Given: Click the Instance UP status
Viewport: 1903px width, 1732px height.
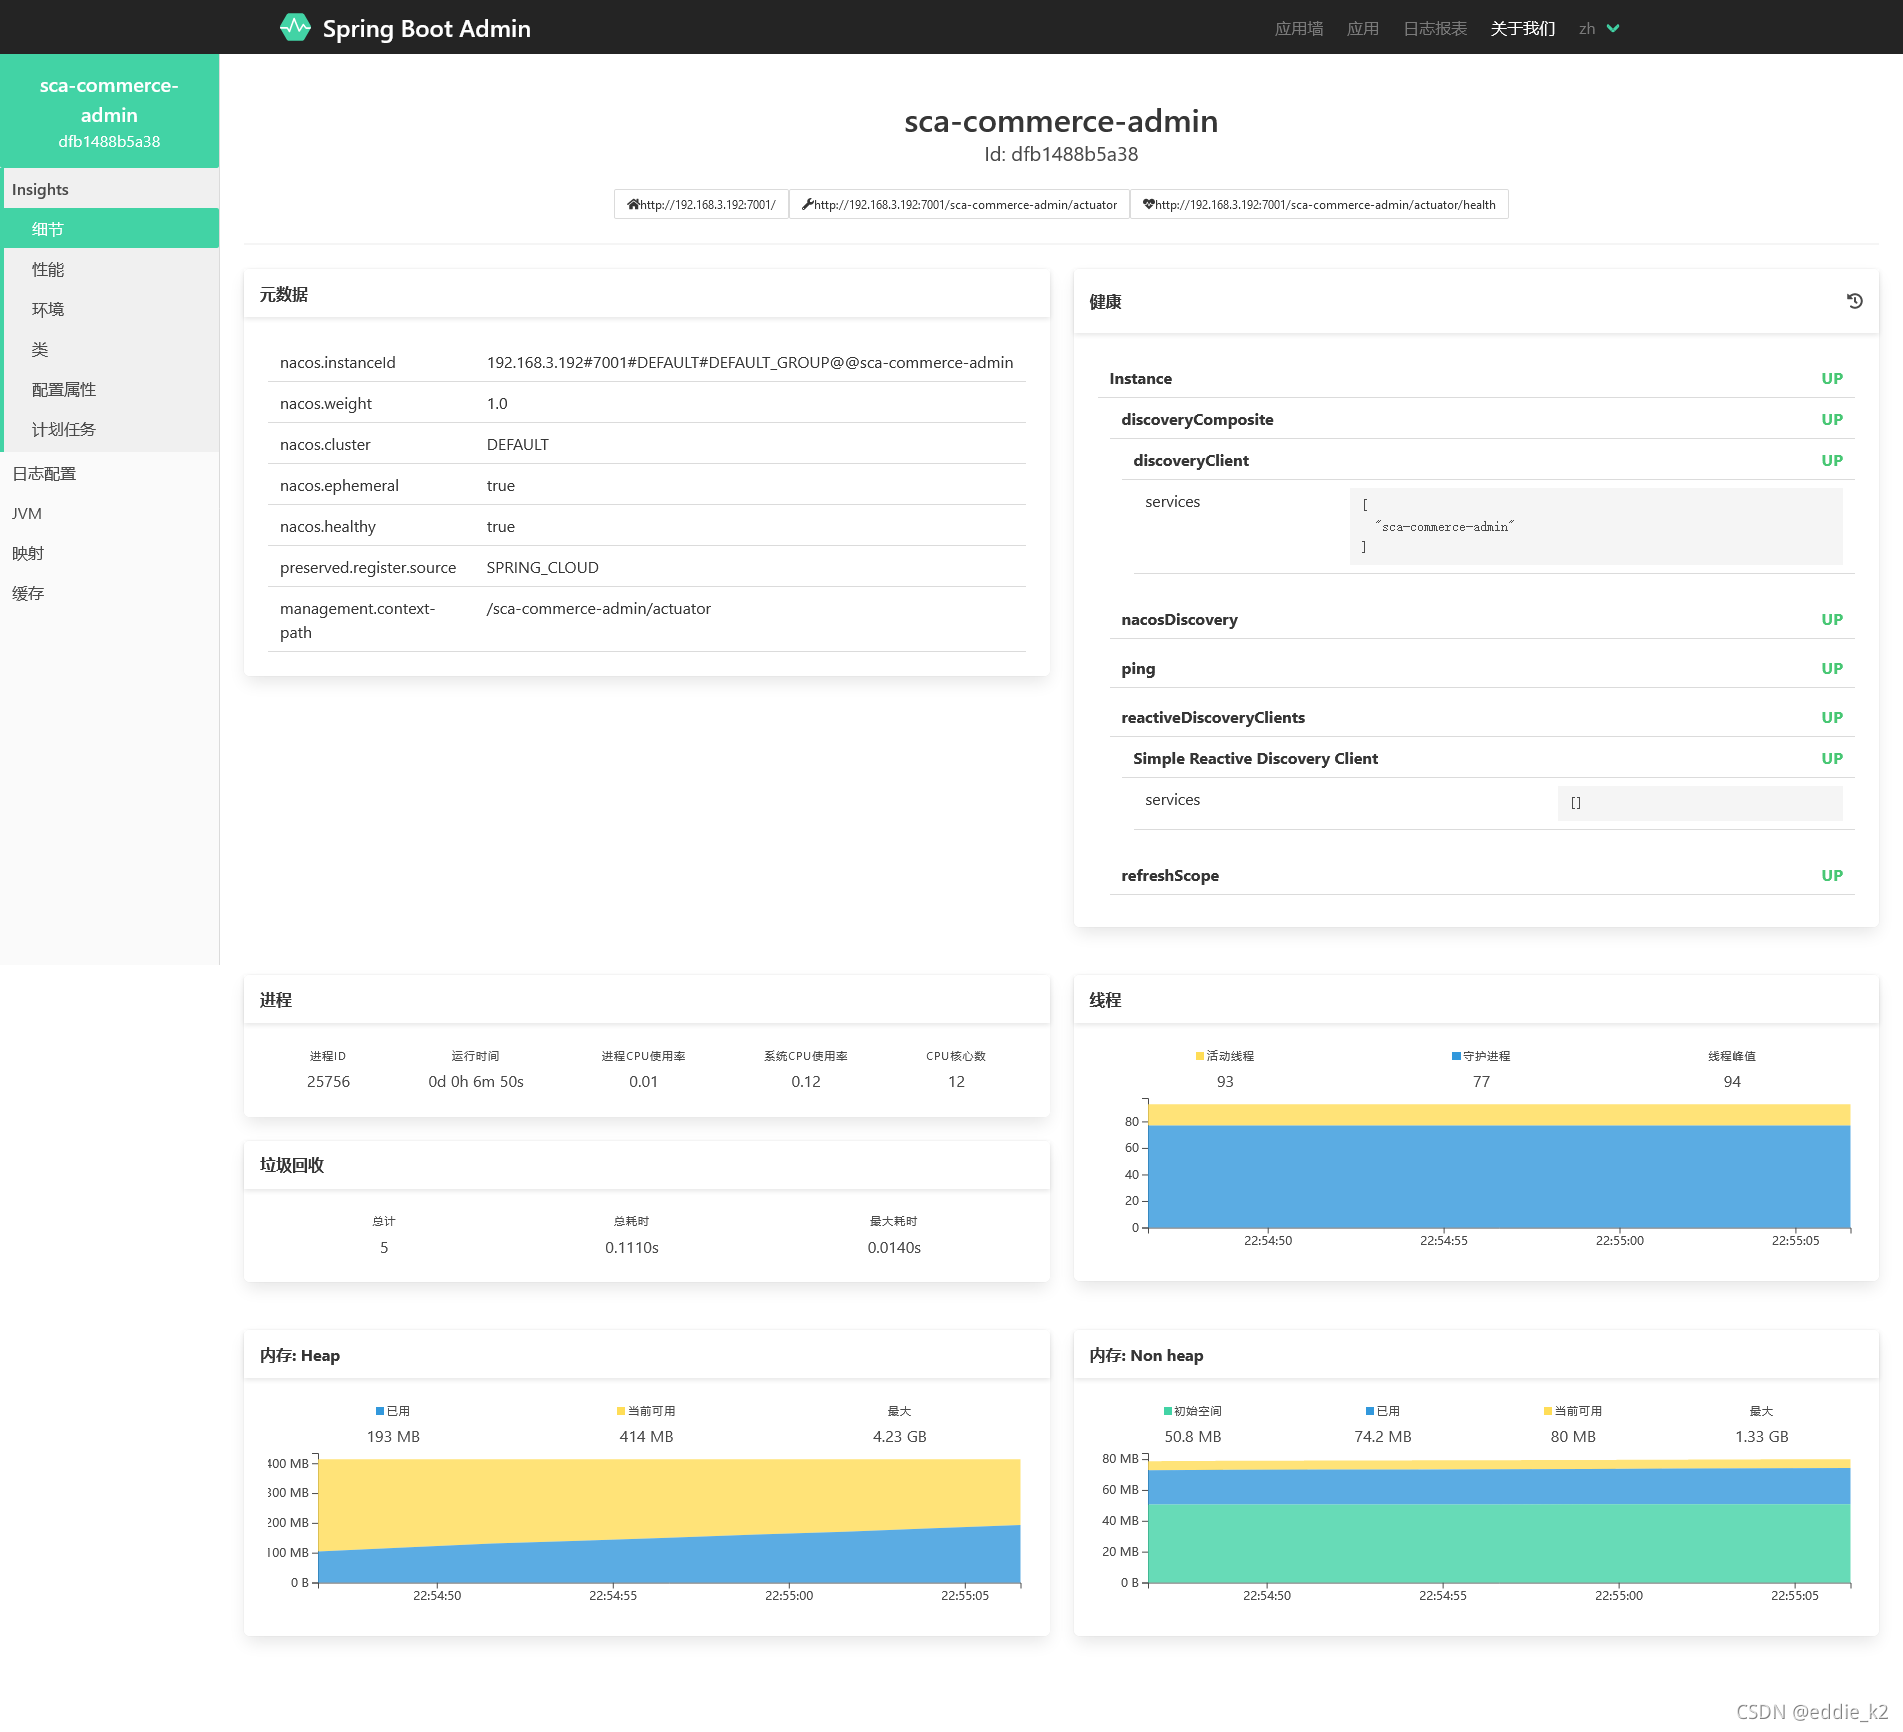Looking at the screenshot, I should pyautogui.click(x=1831, y=378).
